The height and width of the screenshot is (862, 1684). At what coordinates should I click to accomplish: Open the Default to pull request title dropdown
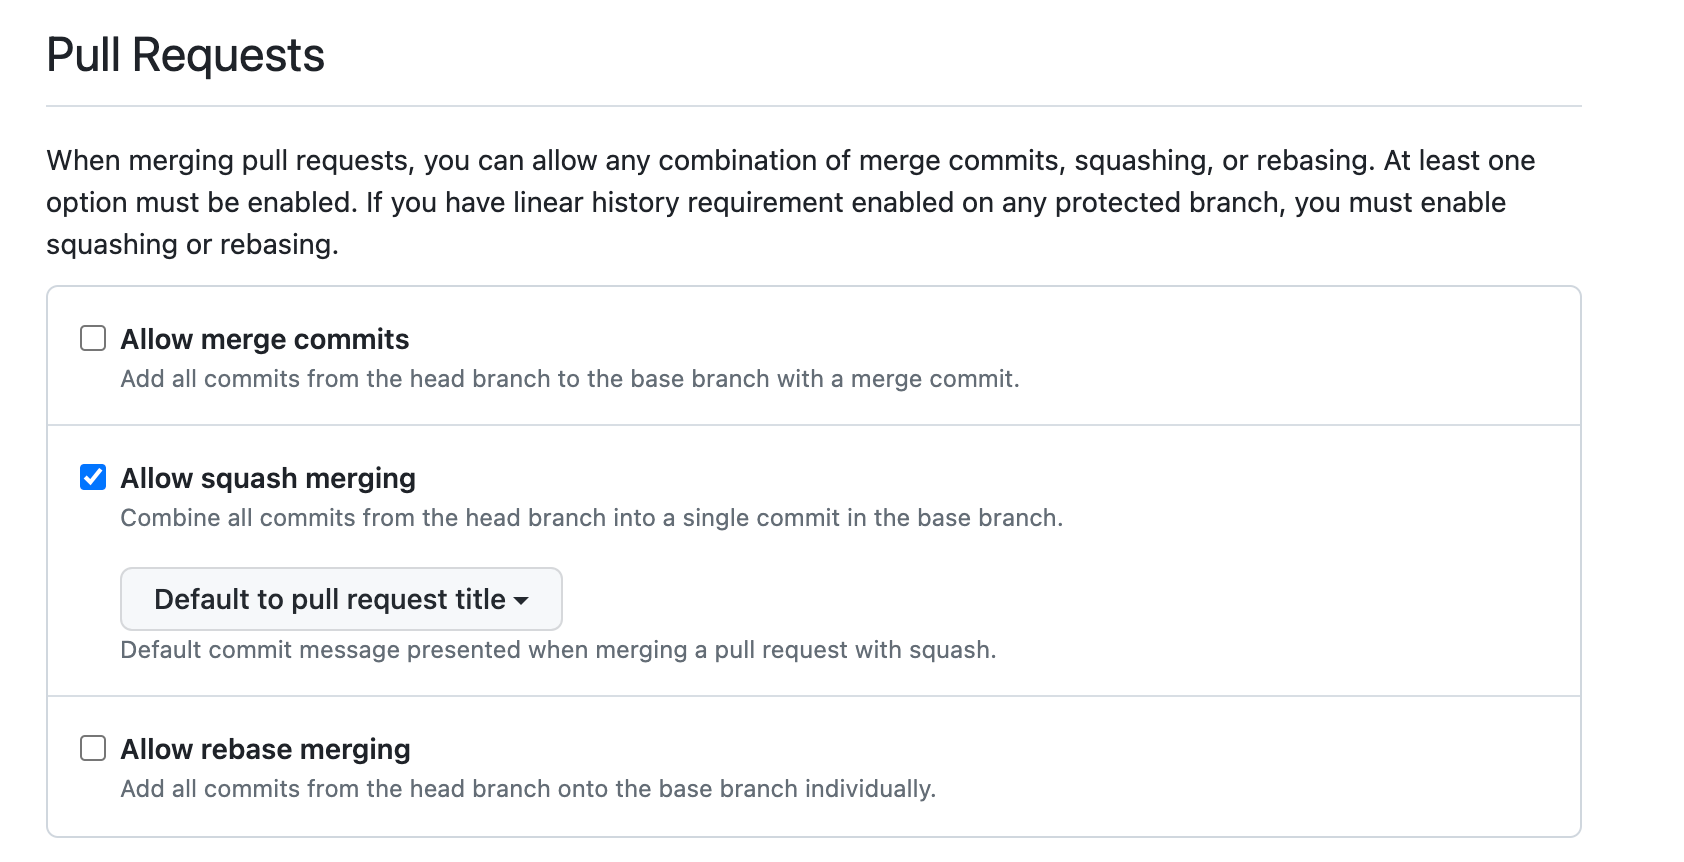tap(330, 599)
